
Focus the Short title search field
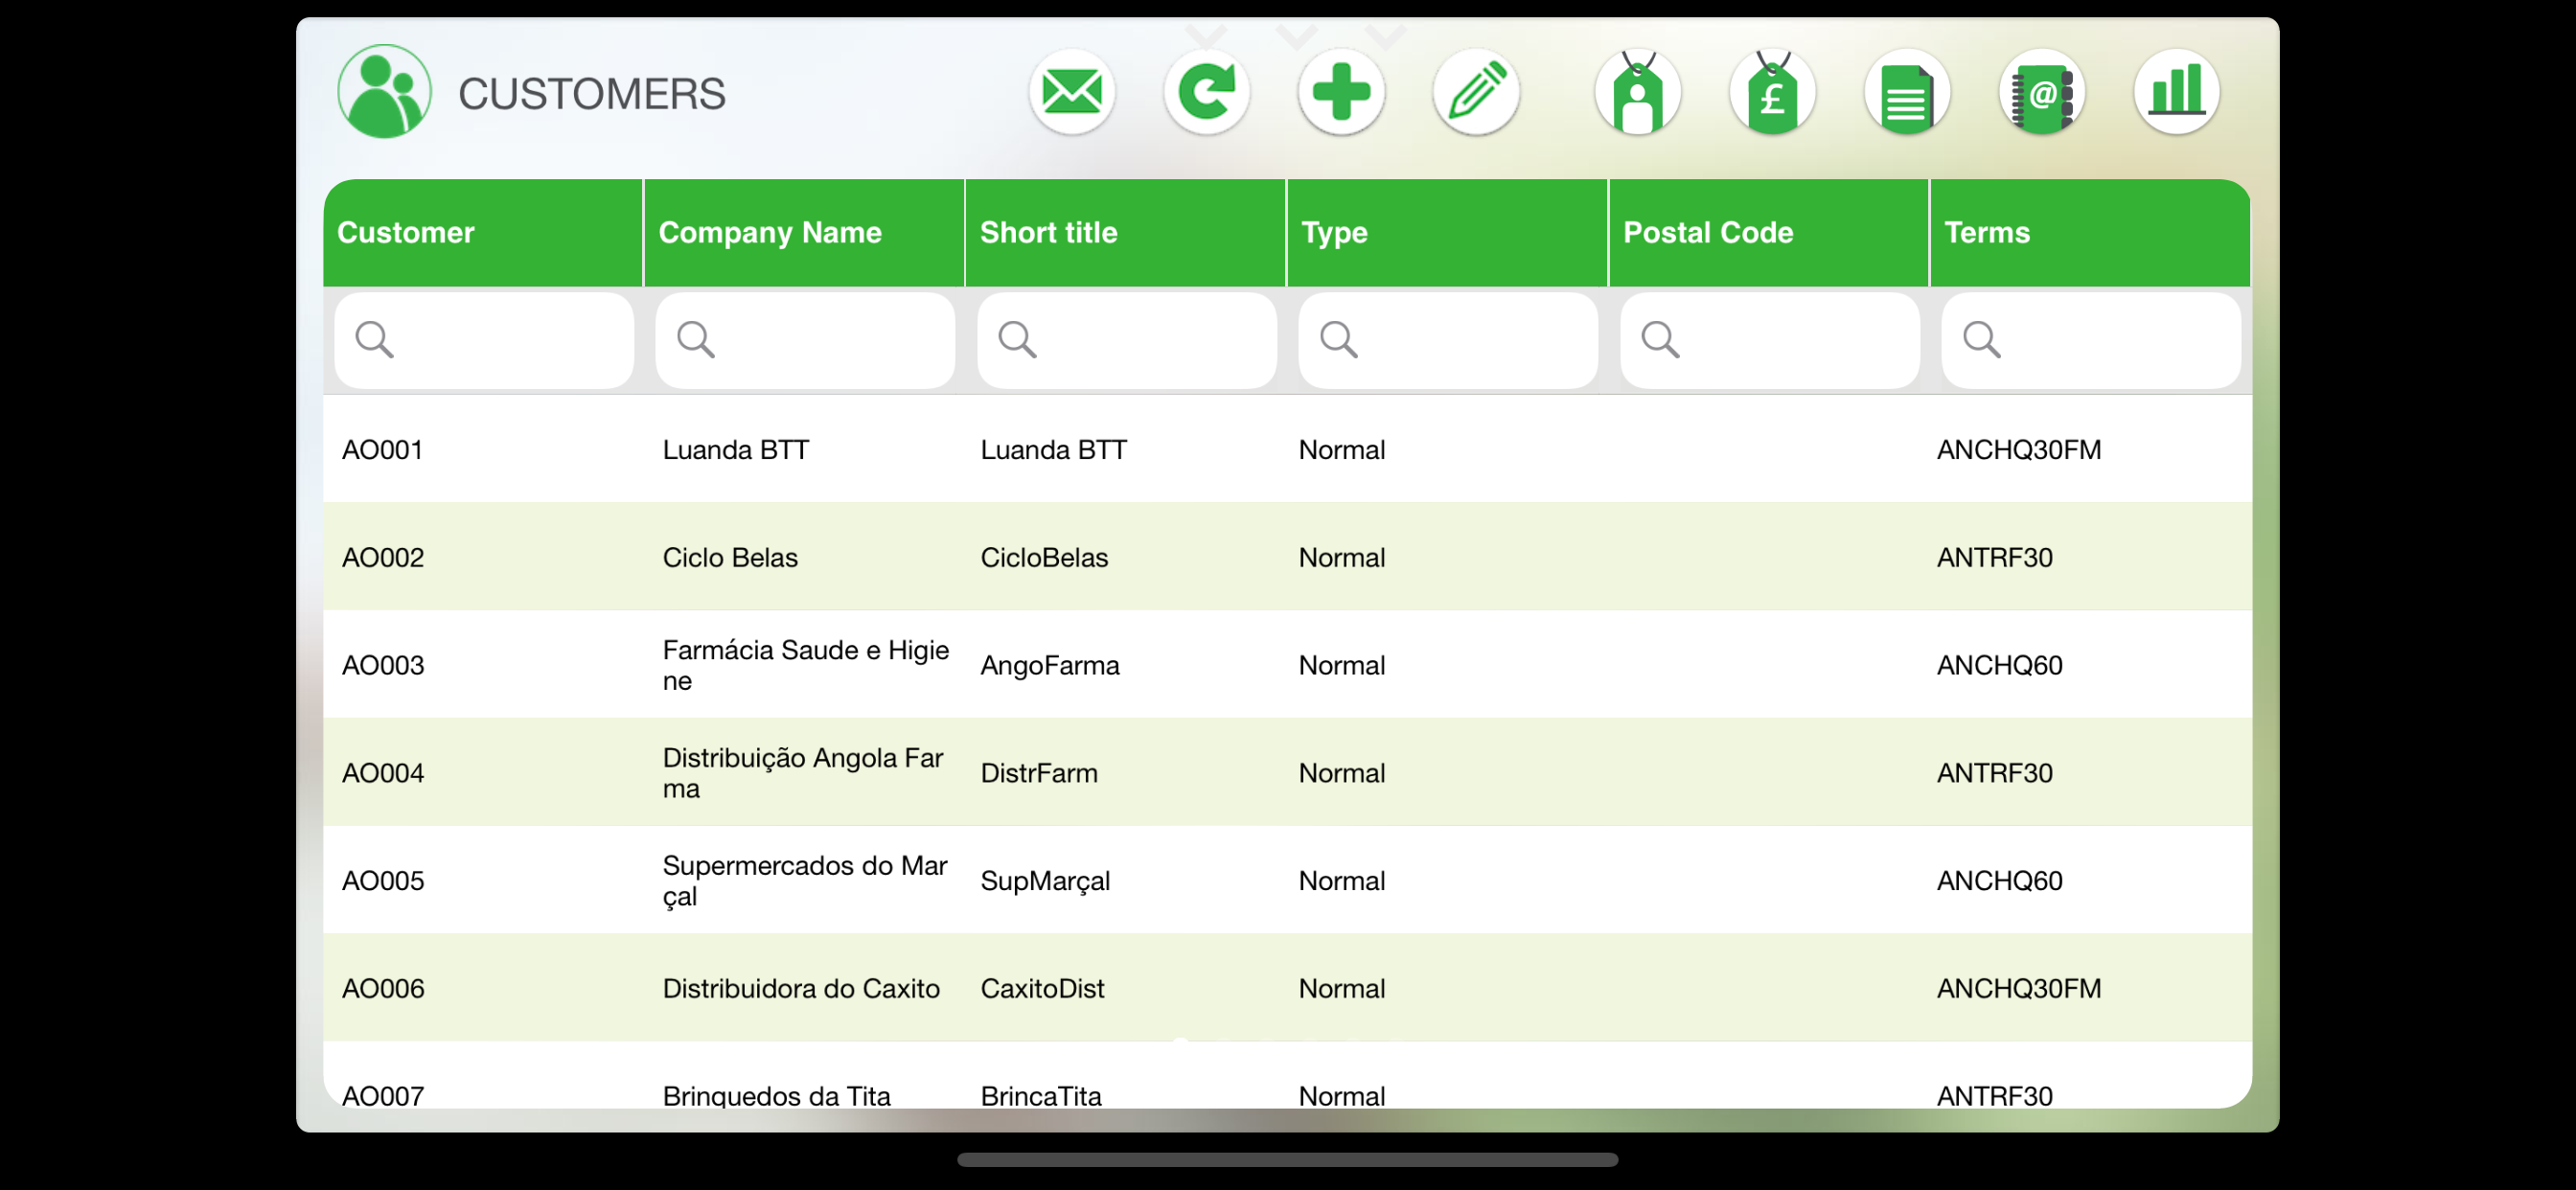click(1127, 340)
